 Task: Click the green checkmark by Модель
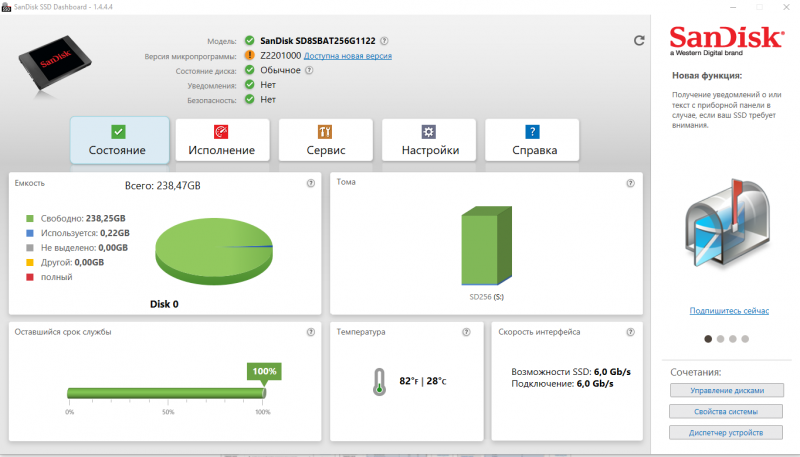click(x=249, y=40)
